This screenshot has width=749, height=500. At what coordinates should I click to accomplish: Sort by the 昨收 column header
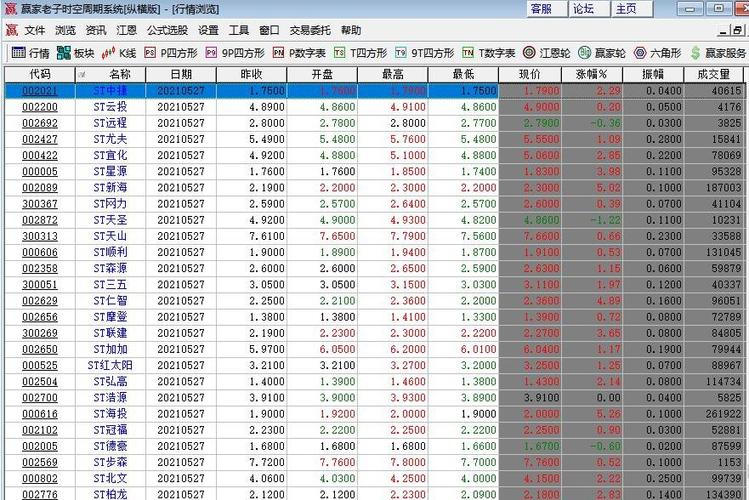[251, 74]
